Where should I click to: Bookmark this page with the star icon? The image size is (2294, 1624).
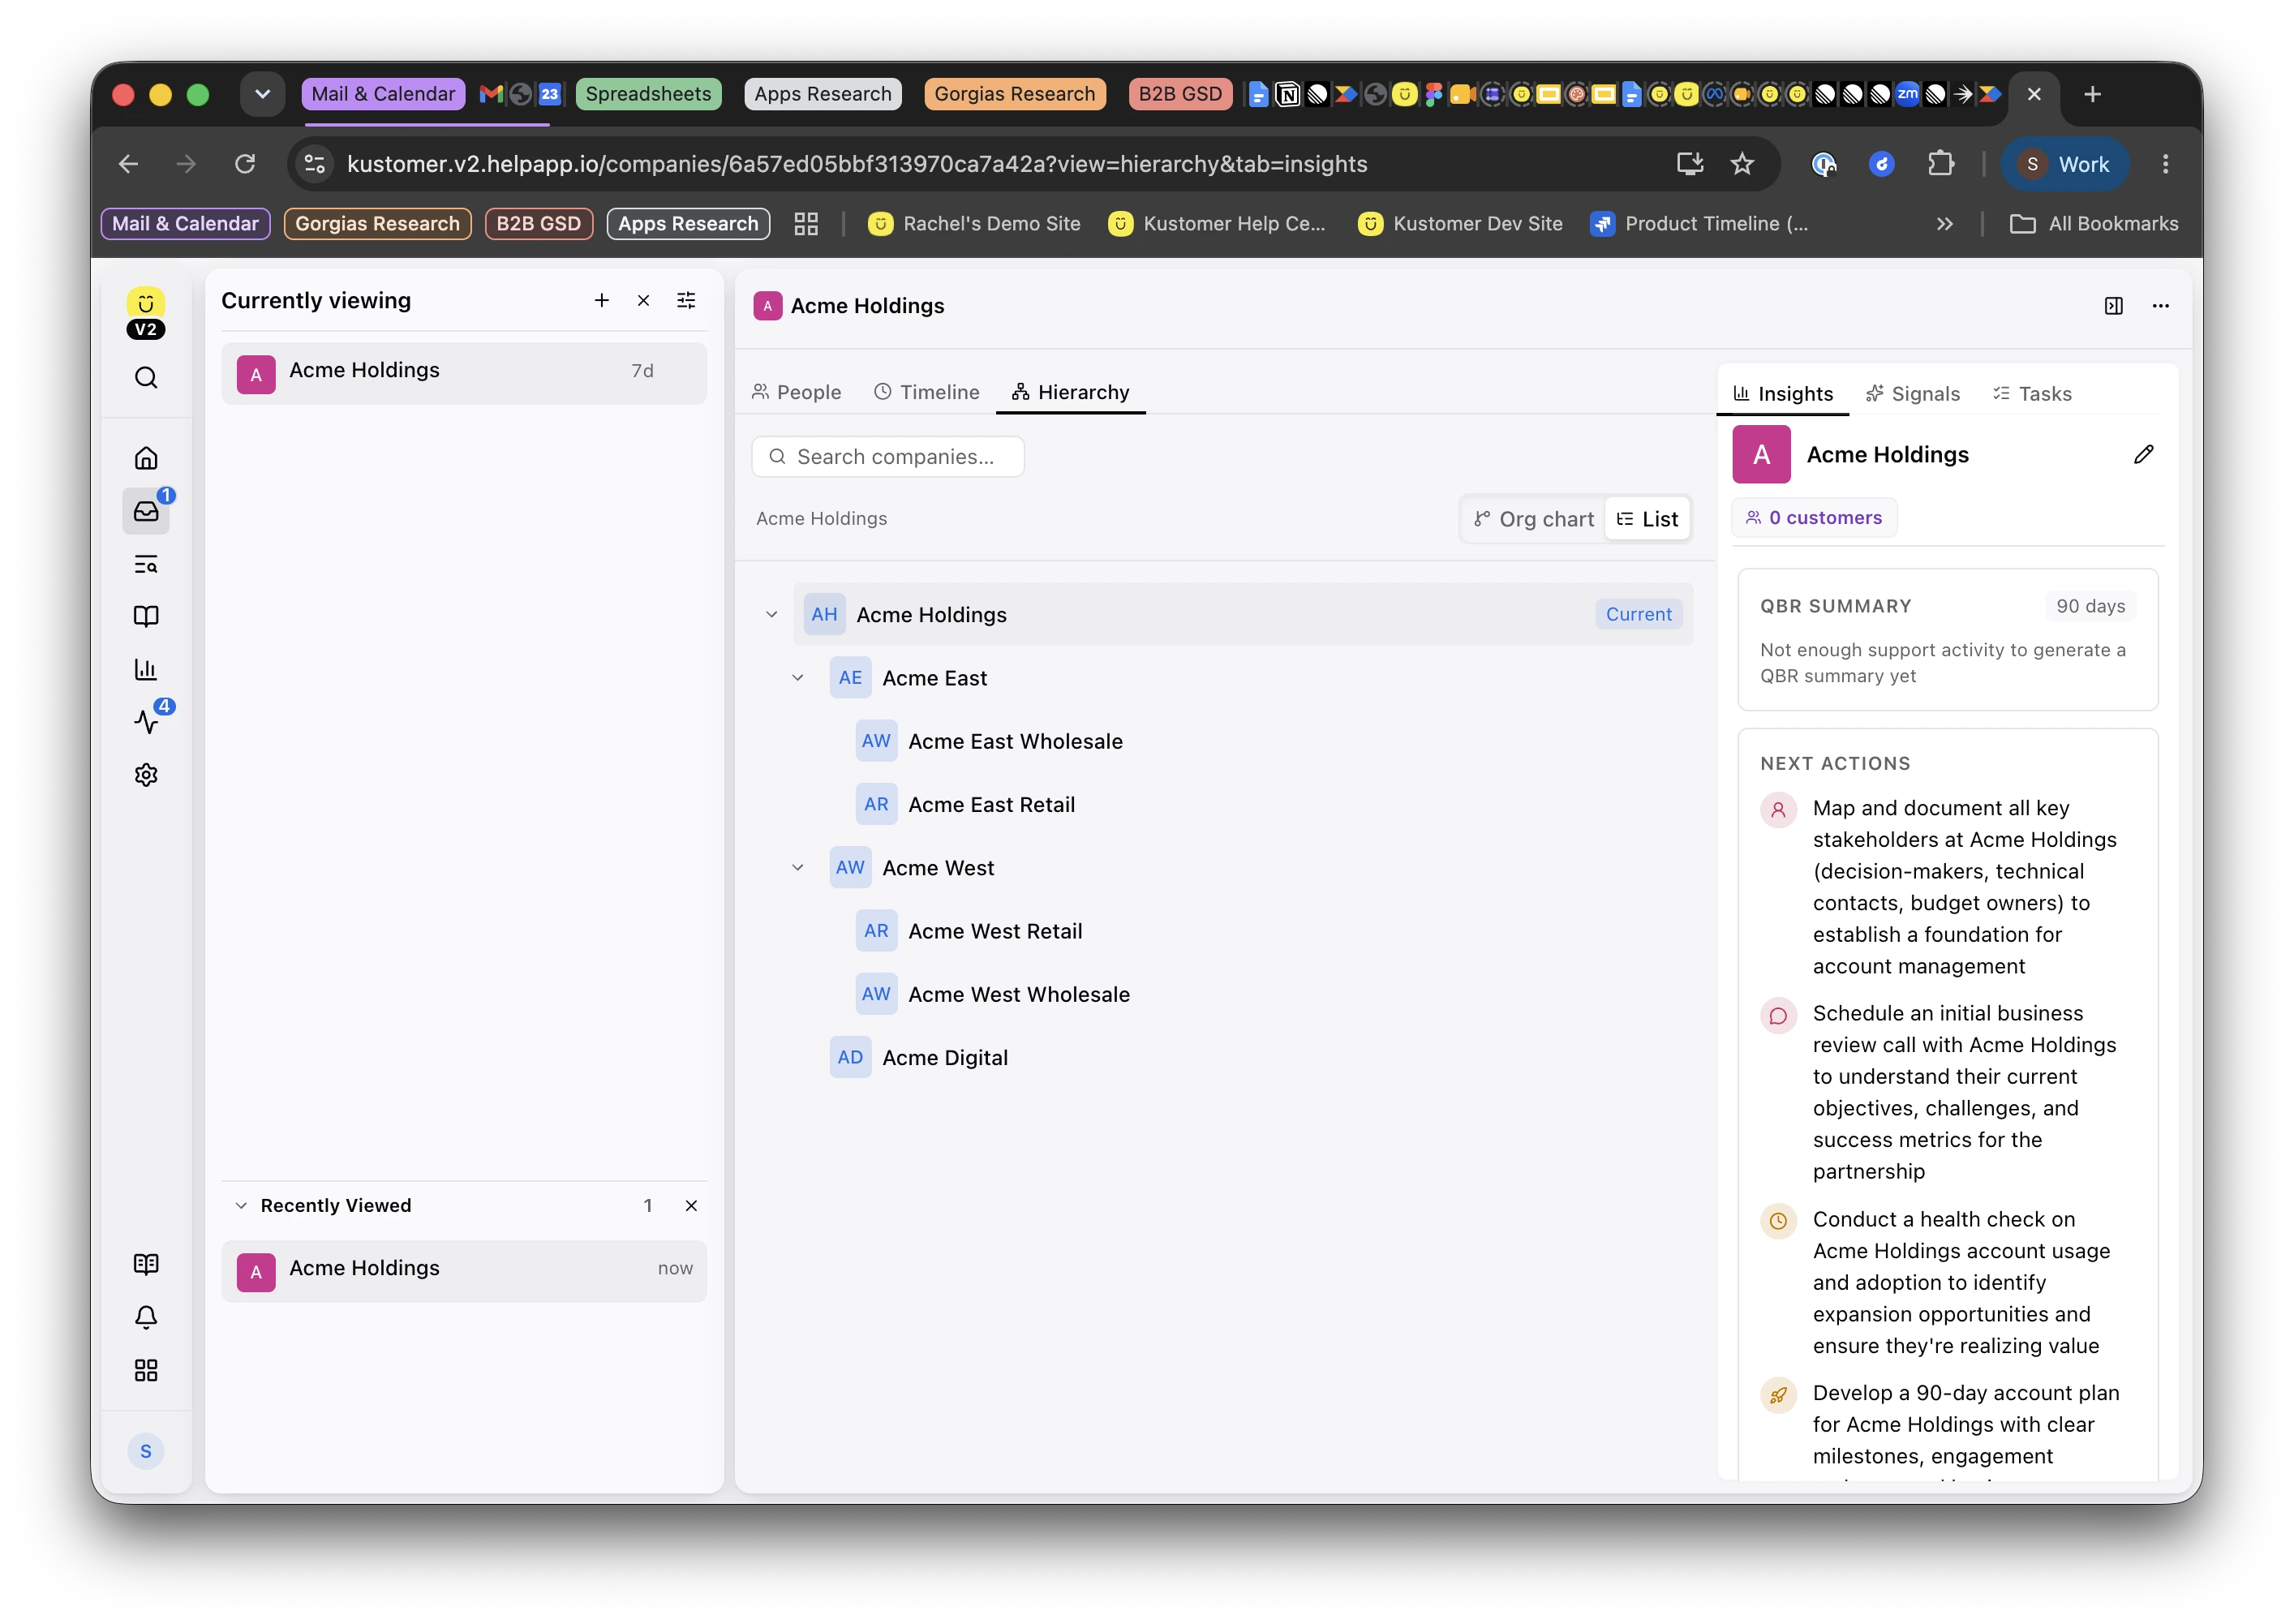click(1742, 164)
